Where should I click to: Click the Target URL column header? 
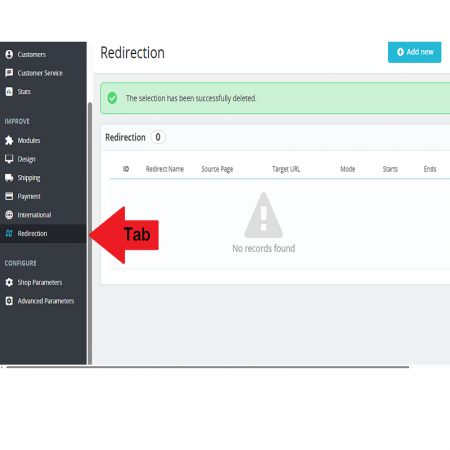(286, 169)
